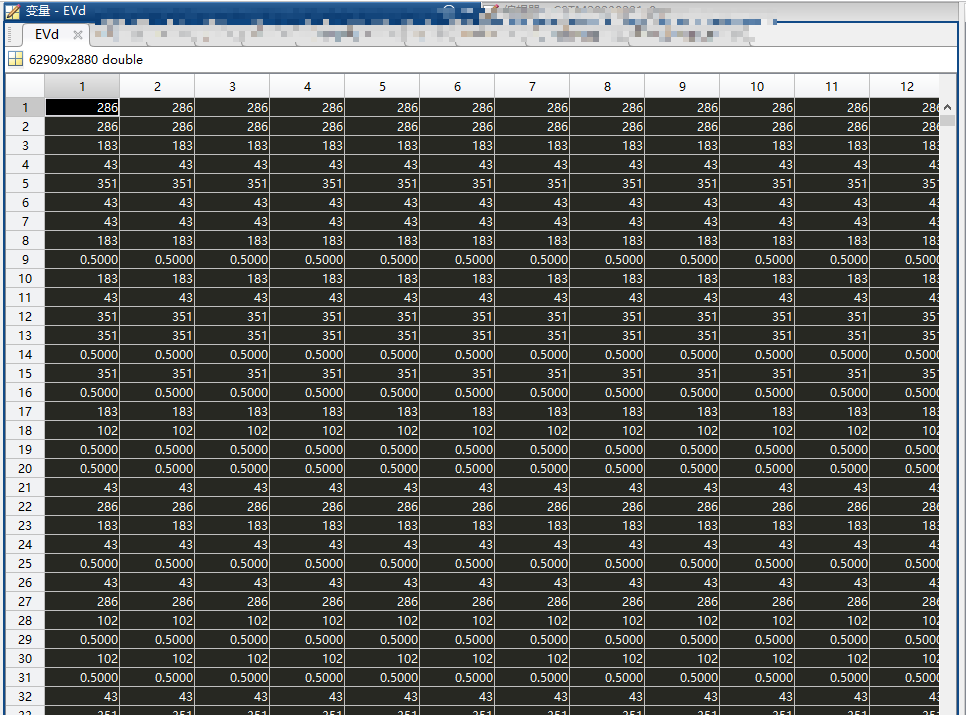
Task: Click cell row 5 column 4 value 351
Action: click(x=307, y=184)
